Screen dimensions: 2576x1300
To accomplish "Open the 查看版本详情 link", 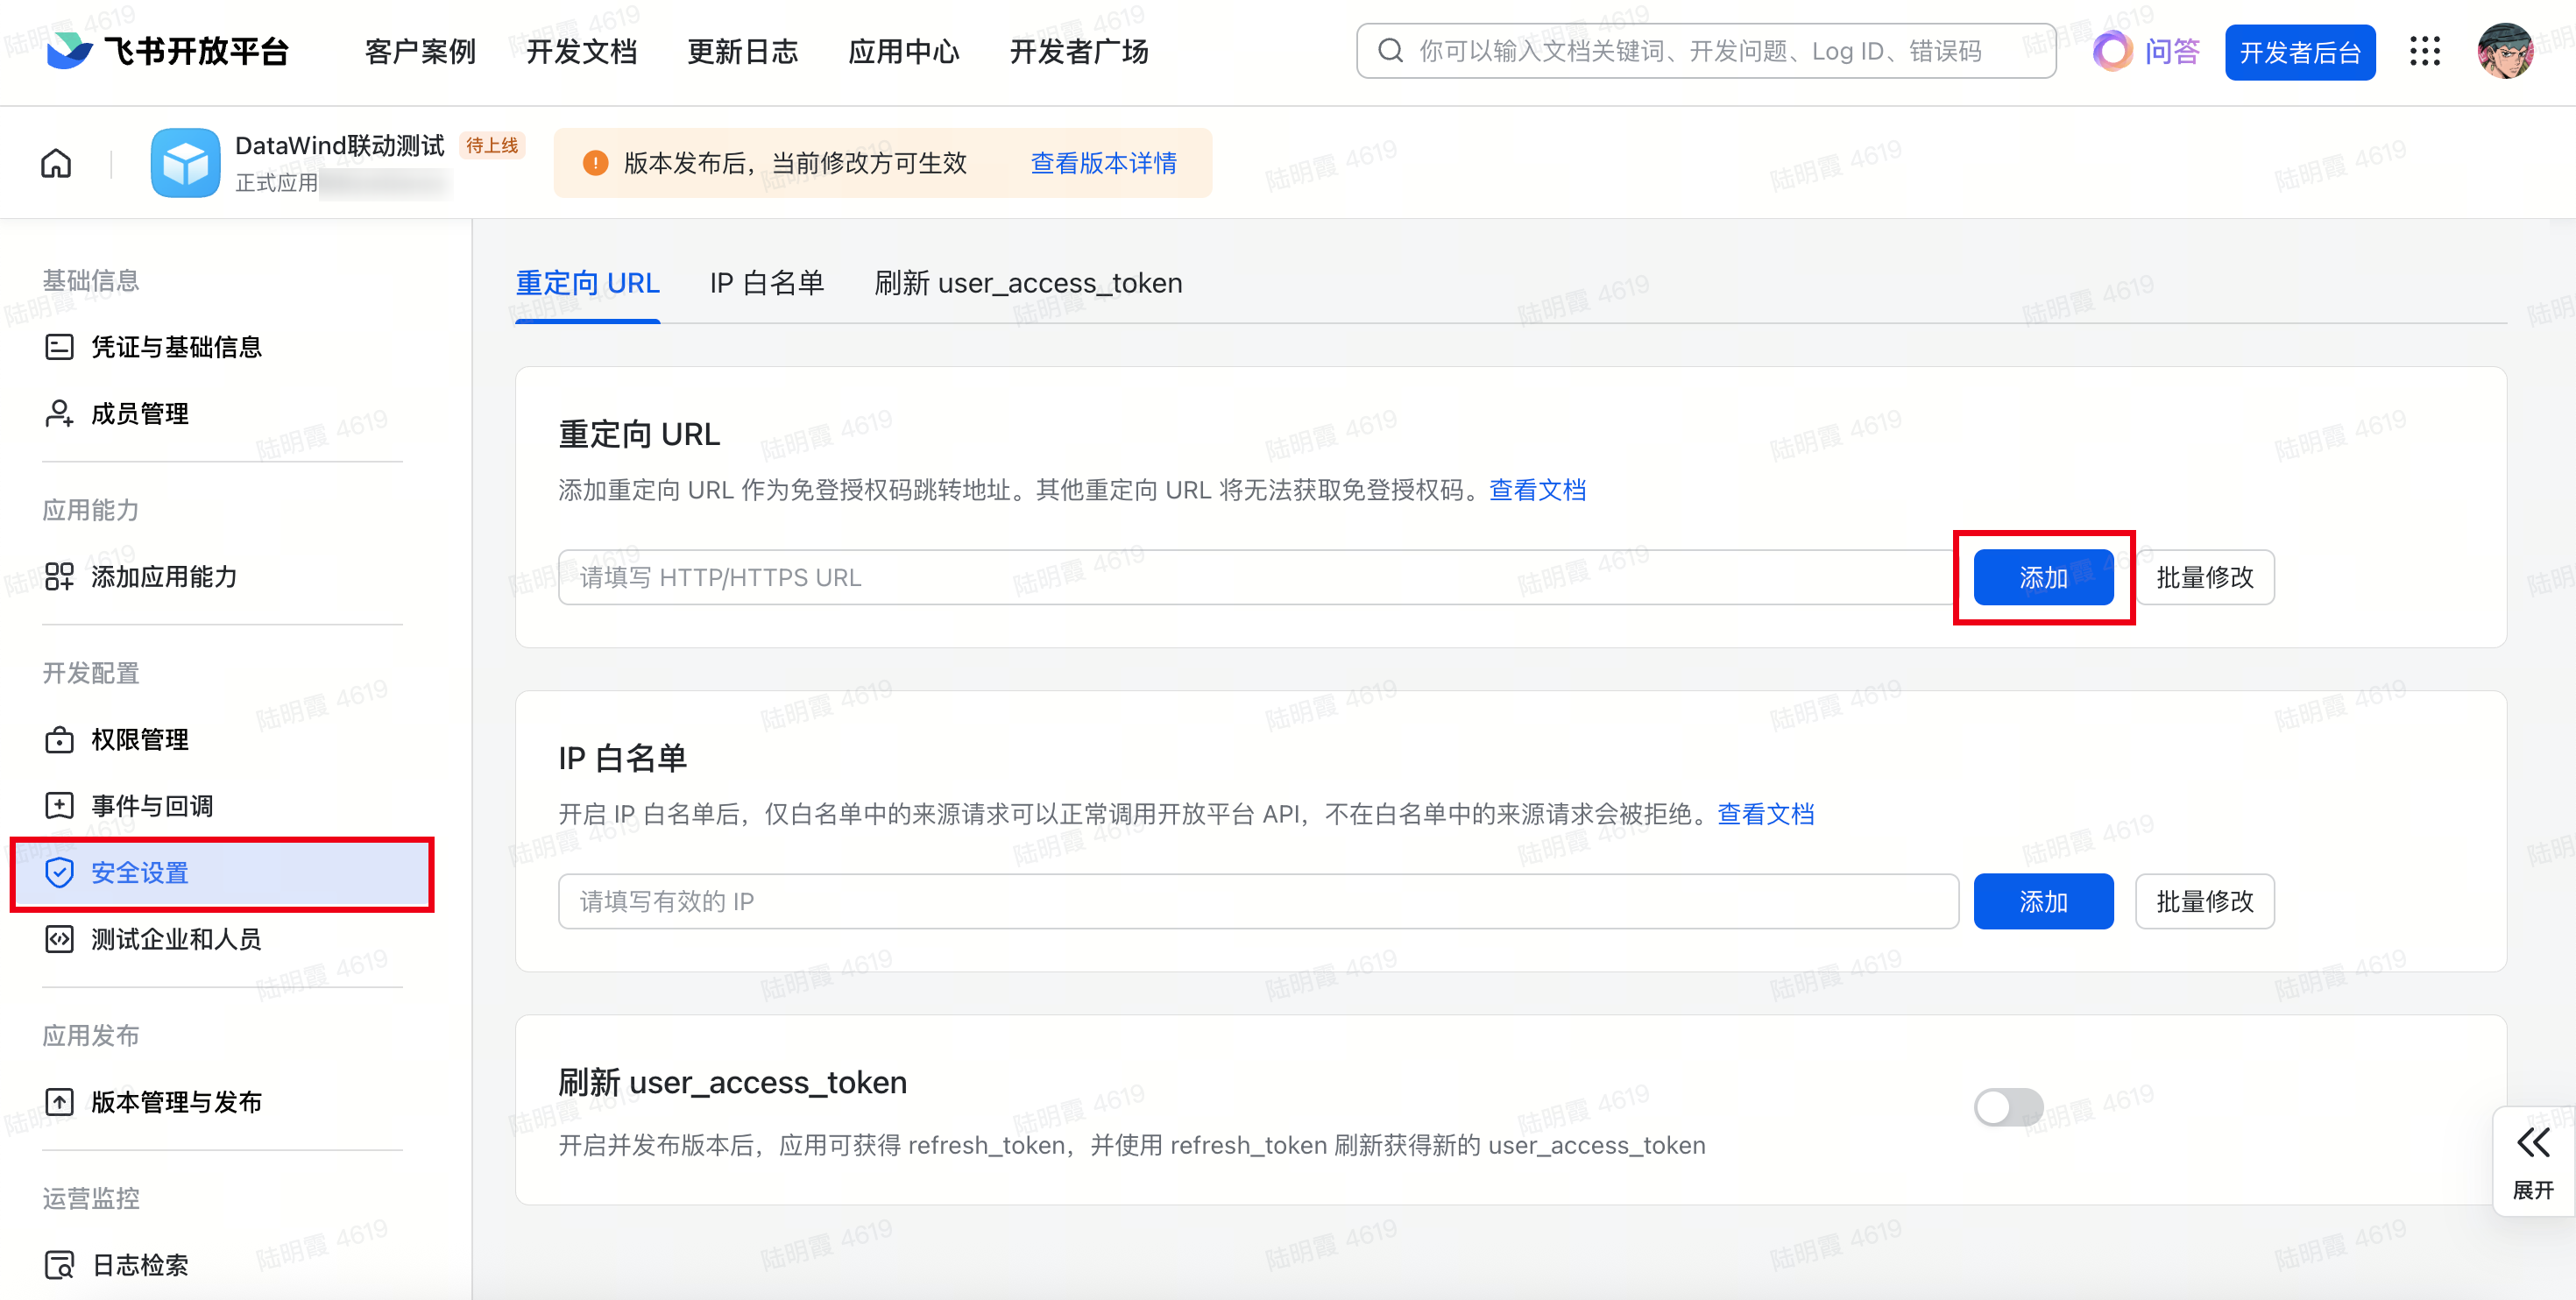I will pyautogui.click(x=1103, y=163).
